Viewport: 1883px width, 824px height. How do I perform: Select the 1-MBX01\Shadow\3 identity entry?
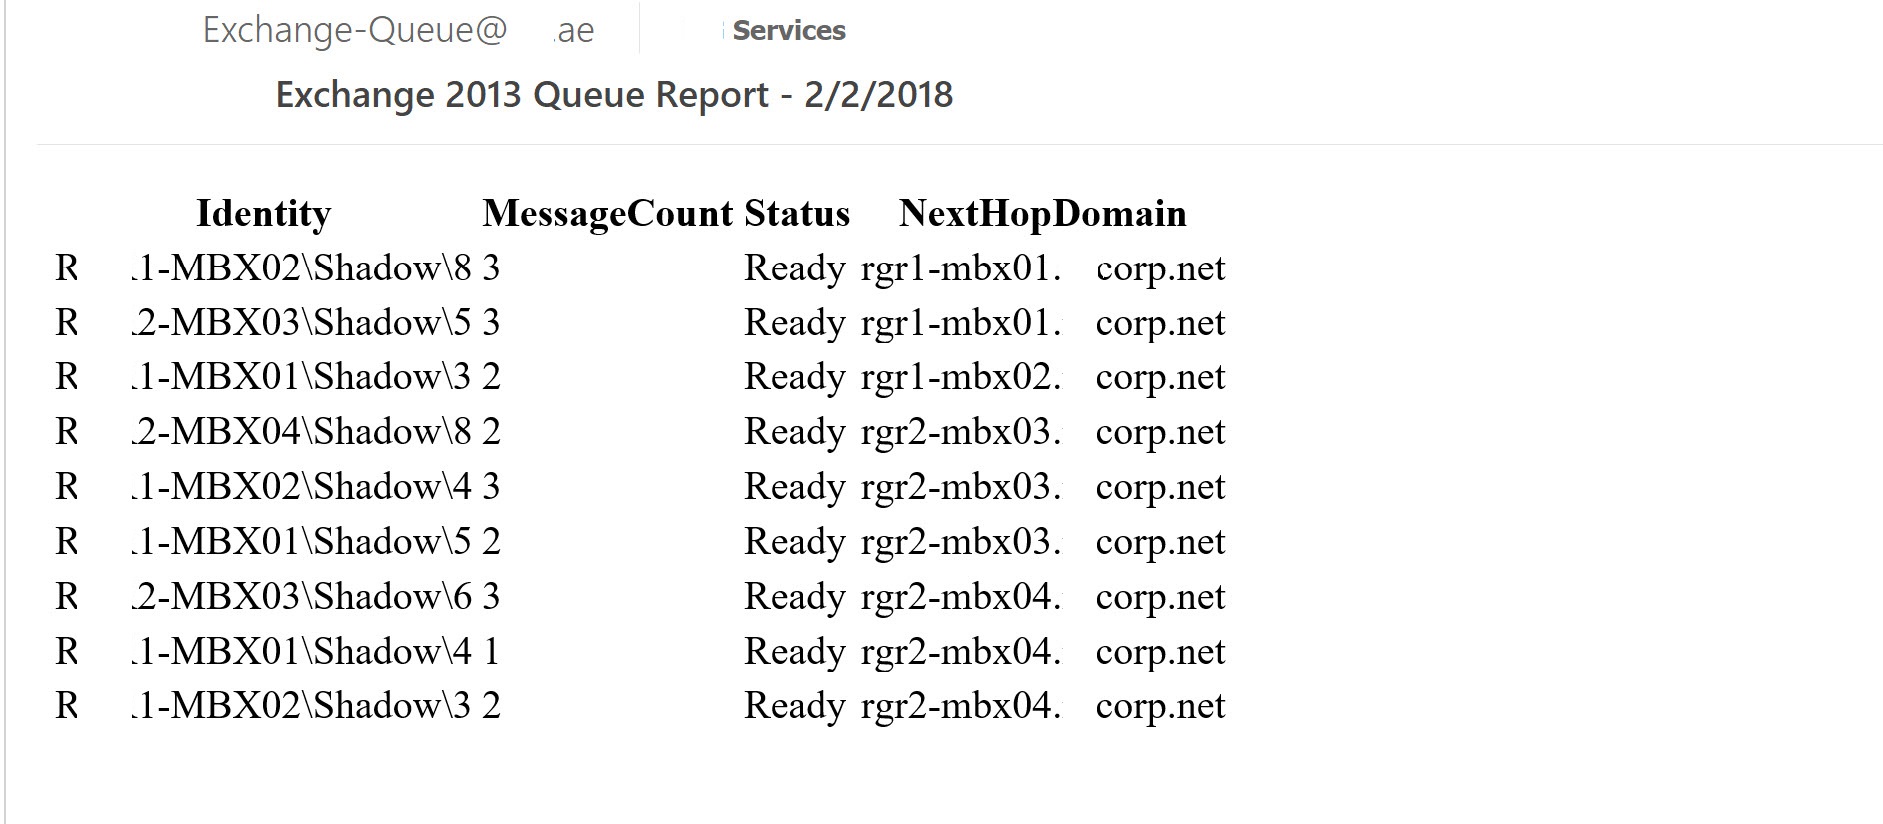tap(301, 376)
